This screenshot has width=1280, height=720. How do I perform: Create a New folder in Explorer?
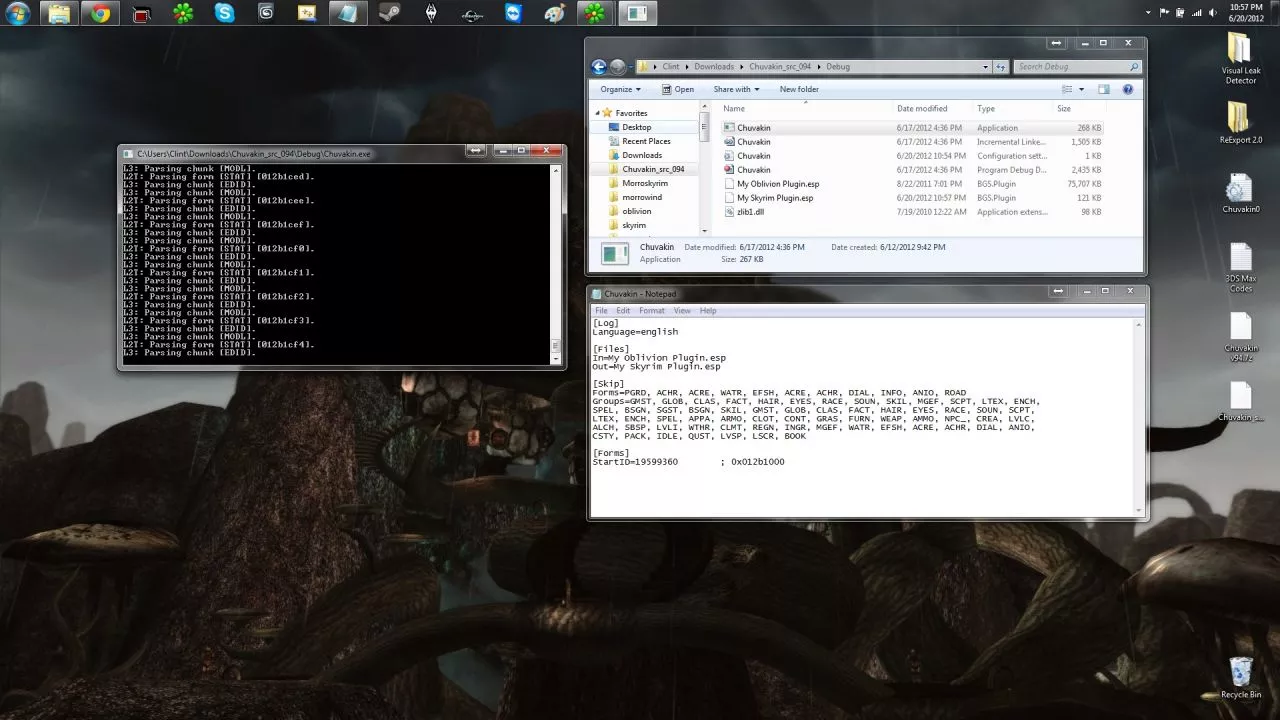[799, 89]
